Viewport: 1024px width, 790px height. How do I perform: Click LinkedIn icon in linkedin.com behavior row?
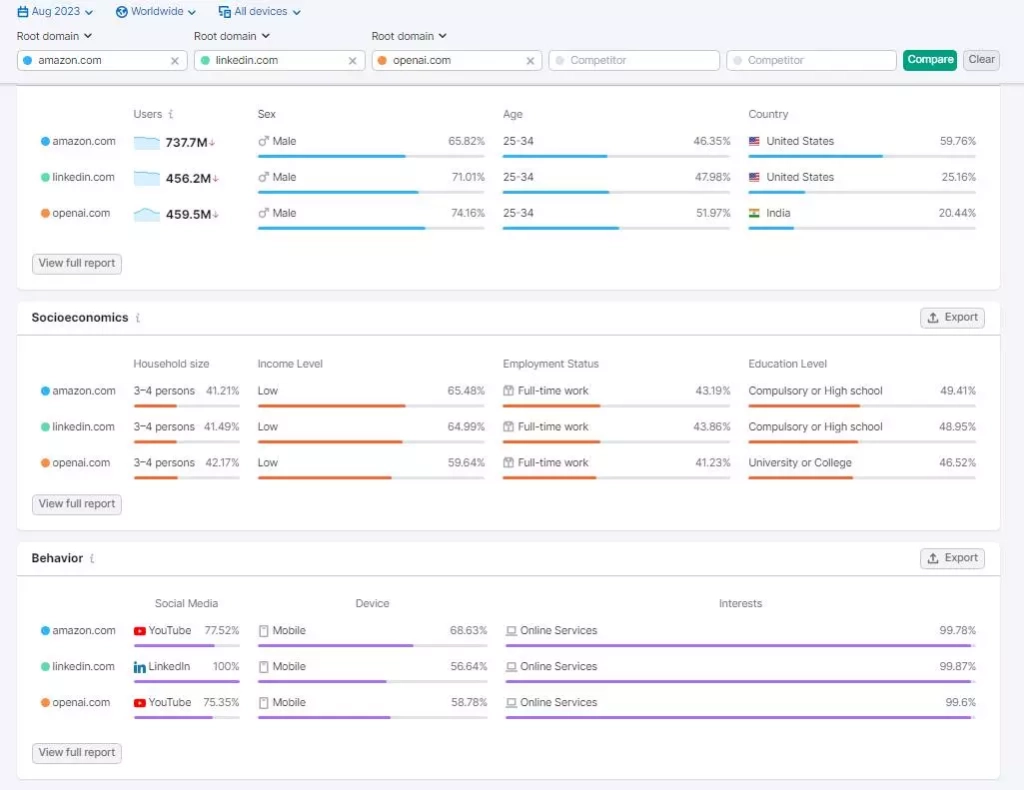point(140,667)
